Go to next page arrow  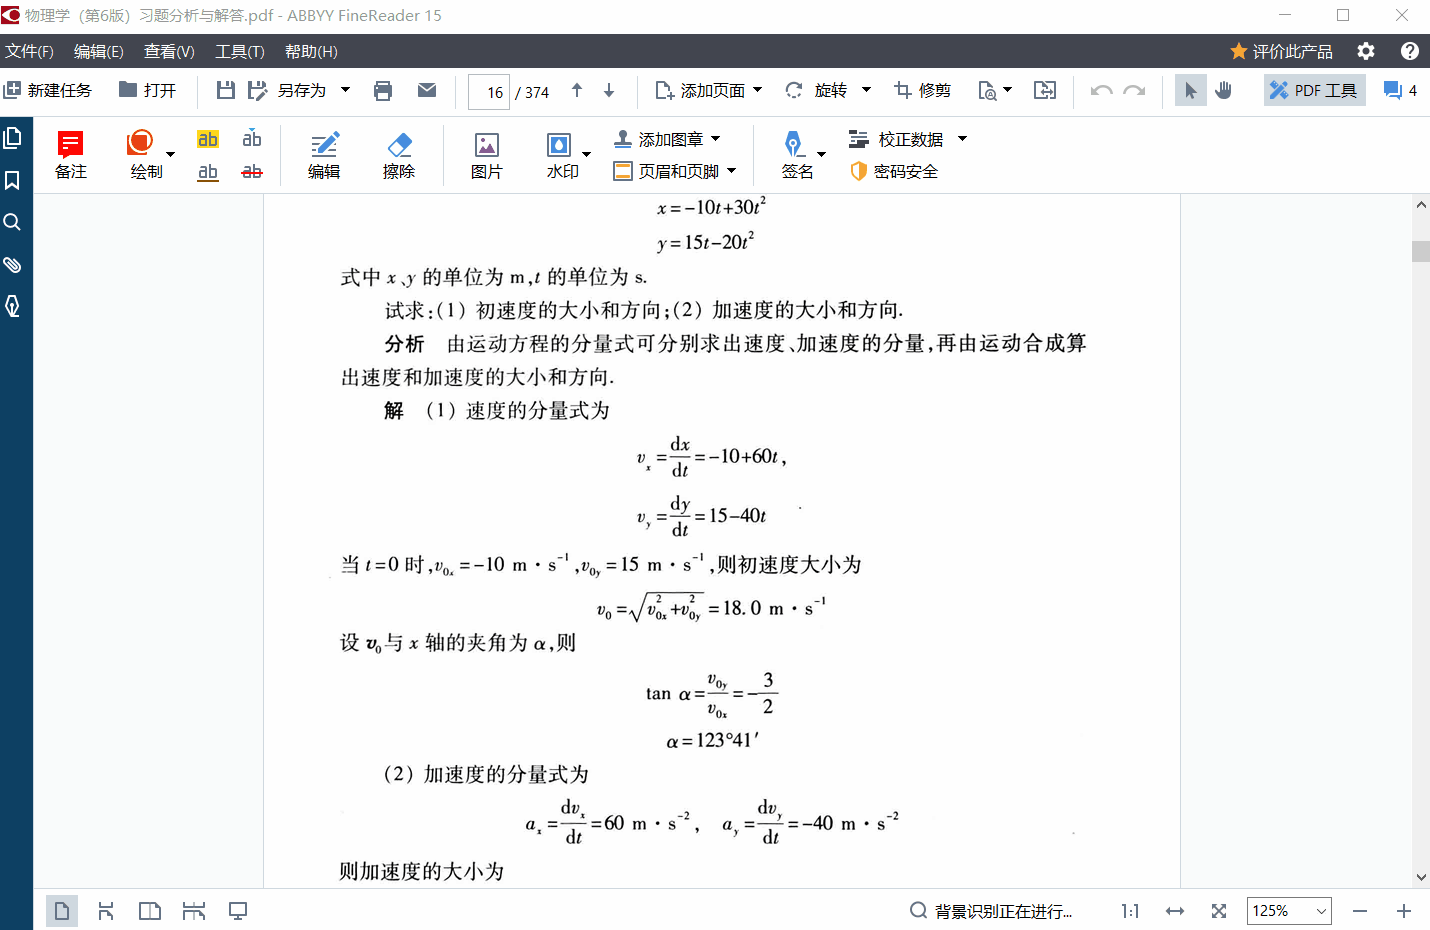click(609, 91)
